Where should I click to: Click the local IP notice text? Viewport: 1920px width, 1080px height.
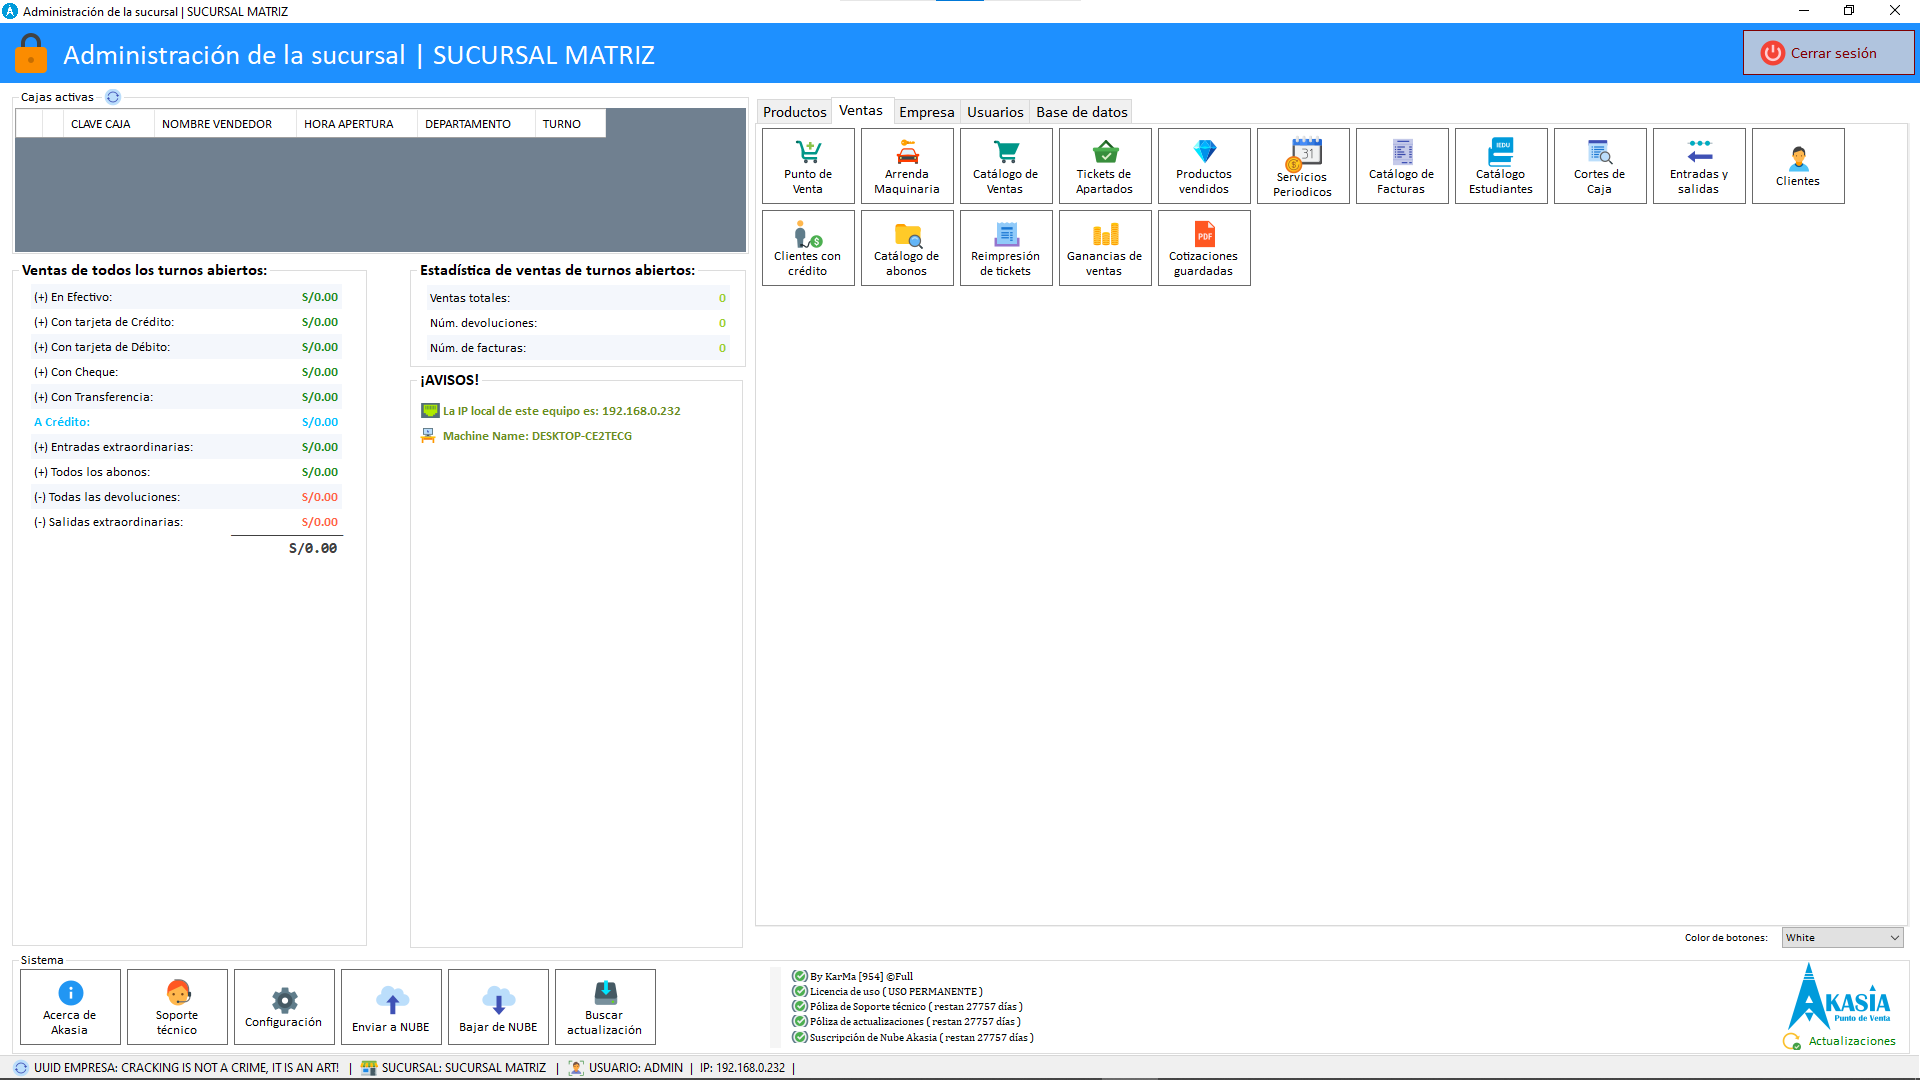pyautogui.click(x=562, y=411)
